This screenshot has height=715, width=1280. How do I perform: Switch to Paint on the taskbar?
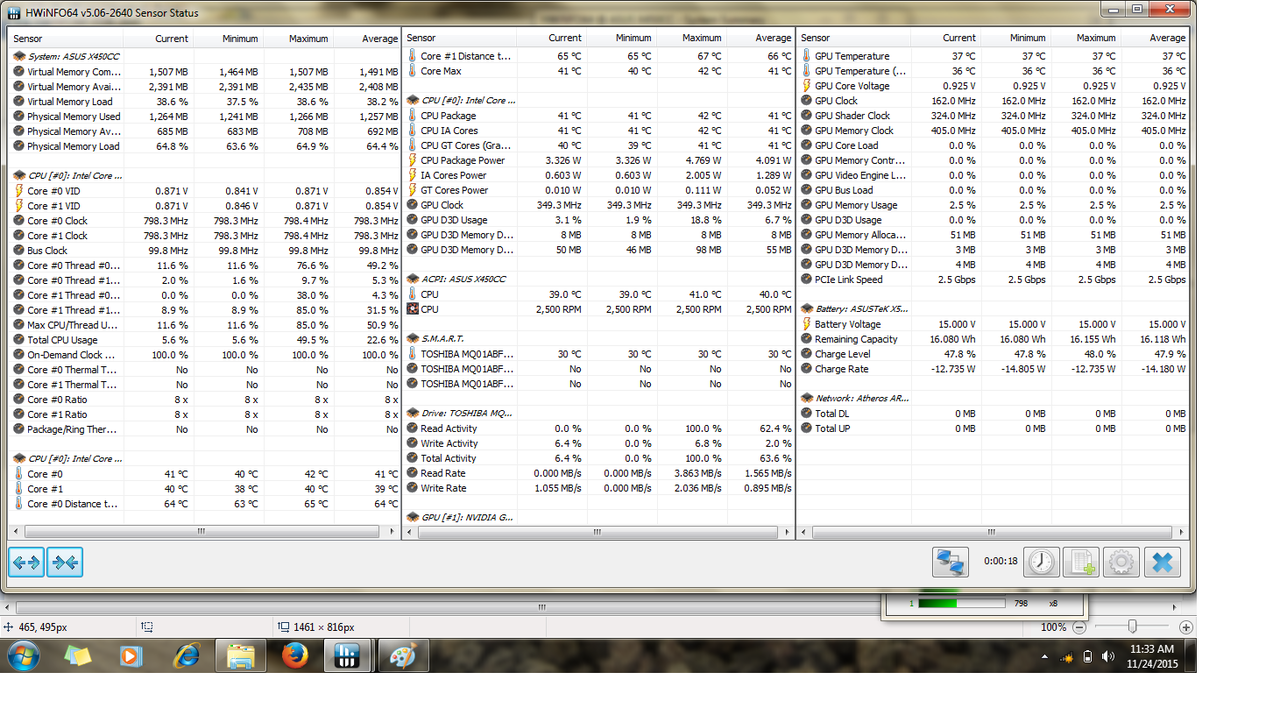pos(401,656)
